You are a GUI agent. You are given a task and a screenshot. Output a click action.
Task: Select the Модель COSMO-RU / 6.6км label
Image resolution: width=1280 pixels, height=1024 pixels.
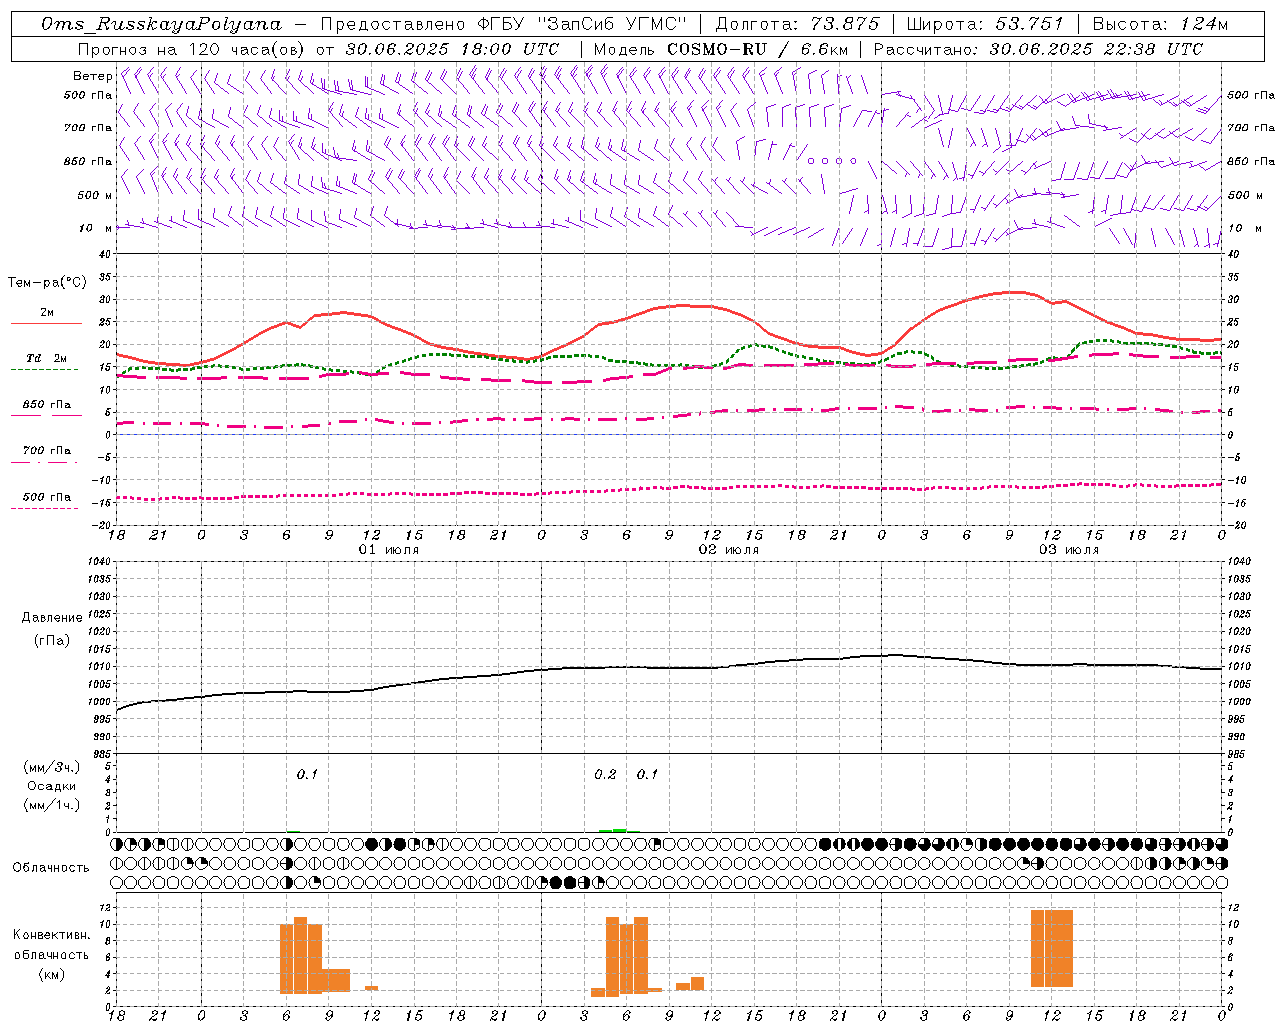721,48
